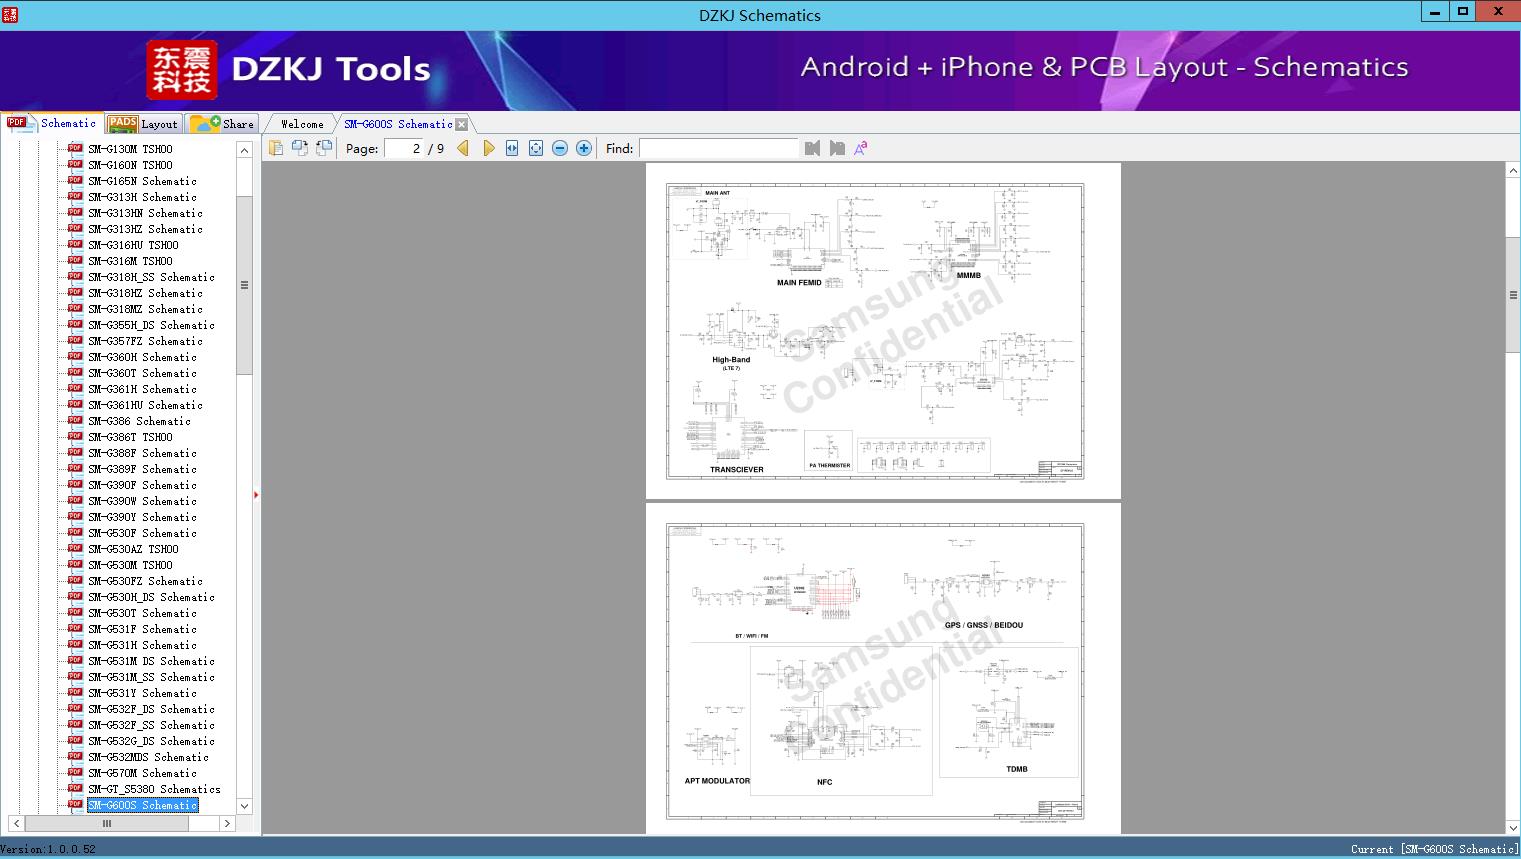Open SM-G570M Schematic from the list
This screenshot has height=859, width=1521.
[x=128, y=773]
